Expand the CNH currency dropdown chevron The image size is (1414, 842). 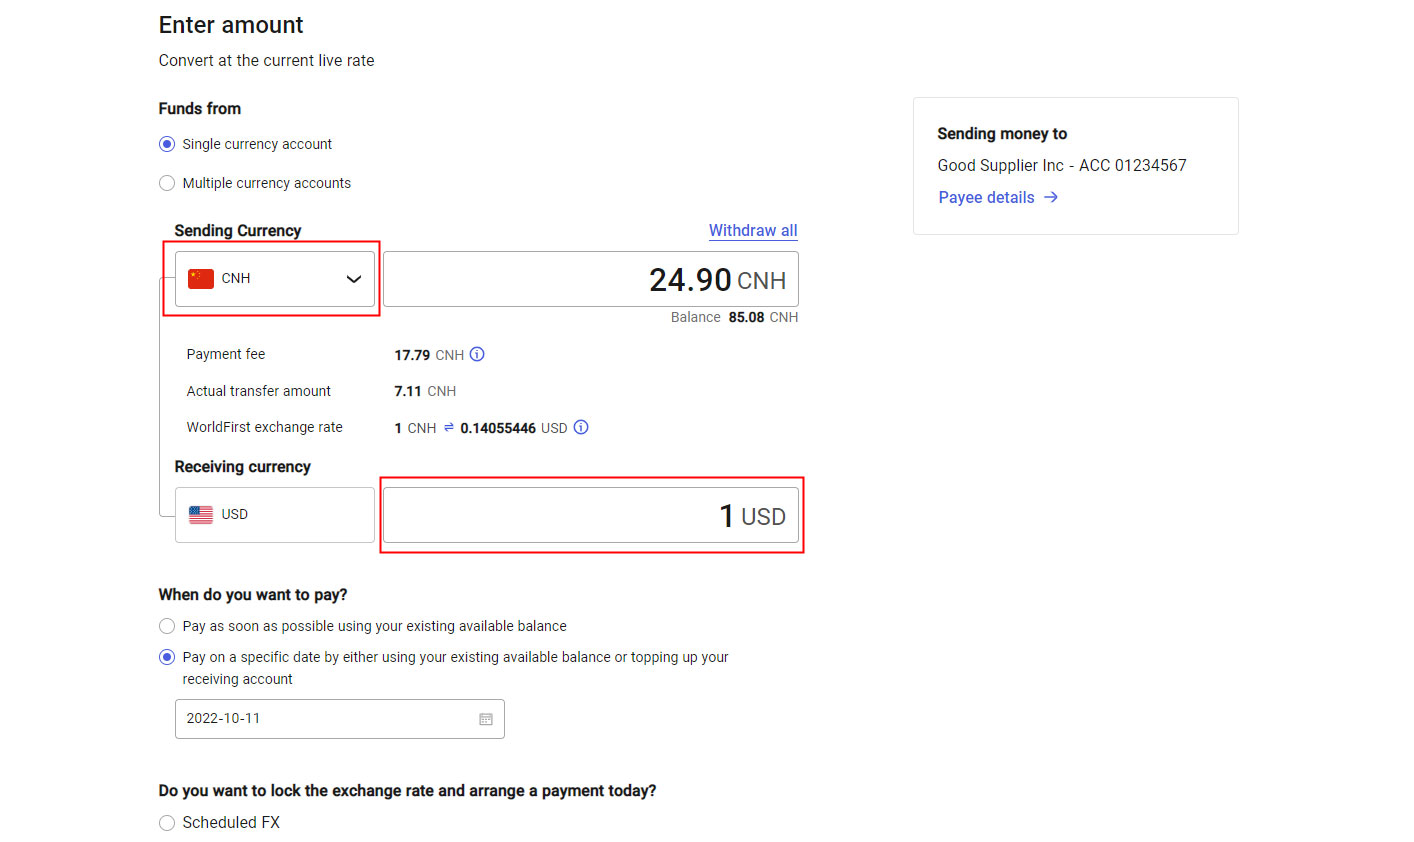point(353,279)
